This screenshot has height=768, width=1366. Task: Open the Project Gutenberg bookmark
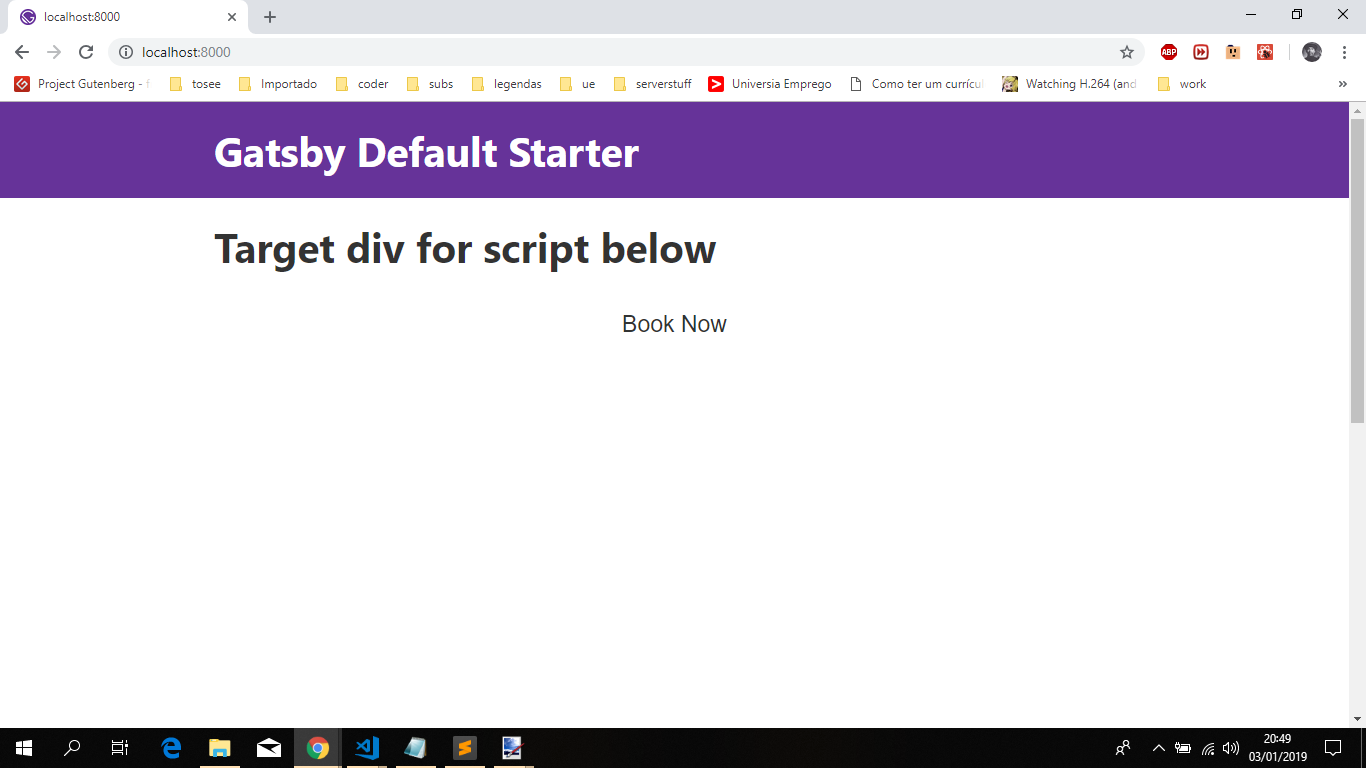82,84
